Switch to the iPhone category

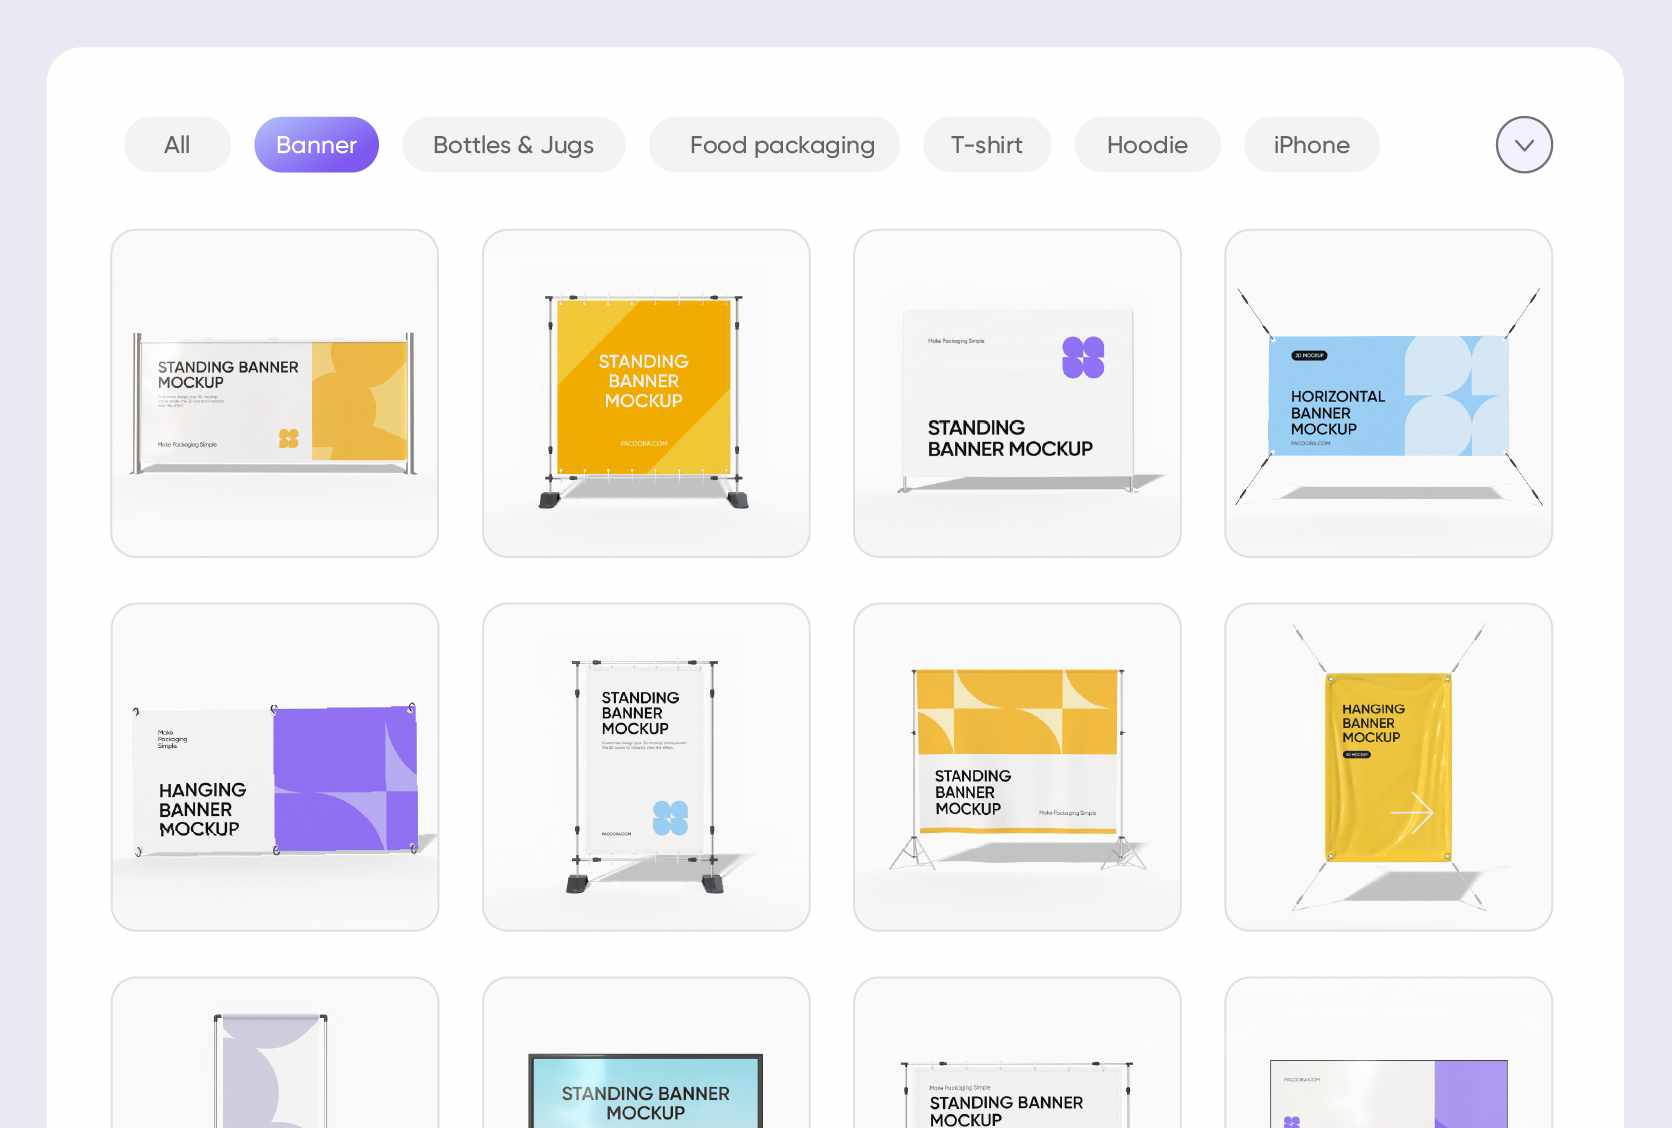1311,145
